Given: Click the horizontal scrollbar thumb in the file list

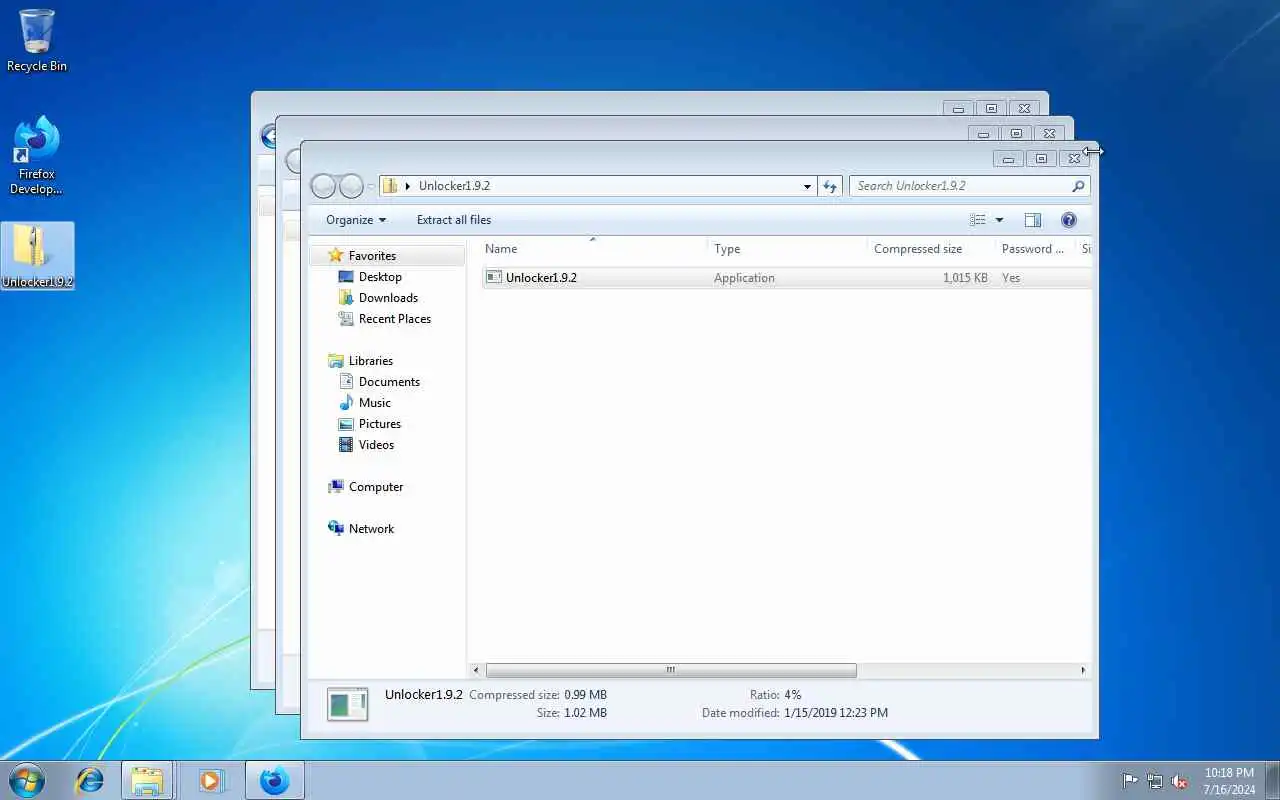Looking at the screenshot, I should click(x=670, y=670).
